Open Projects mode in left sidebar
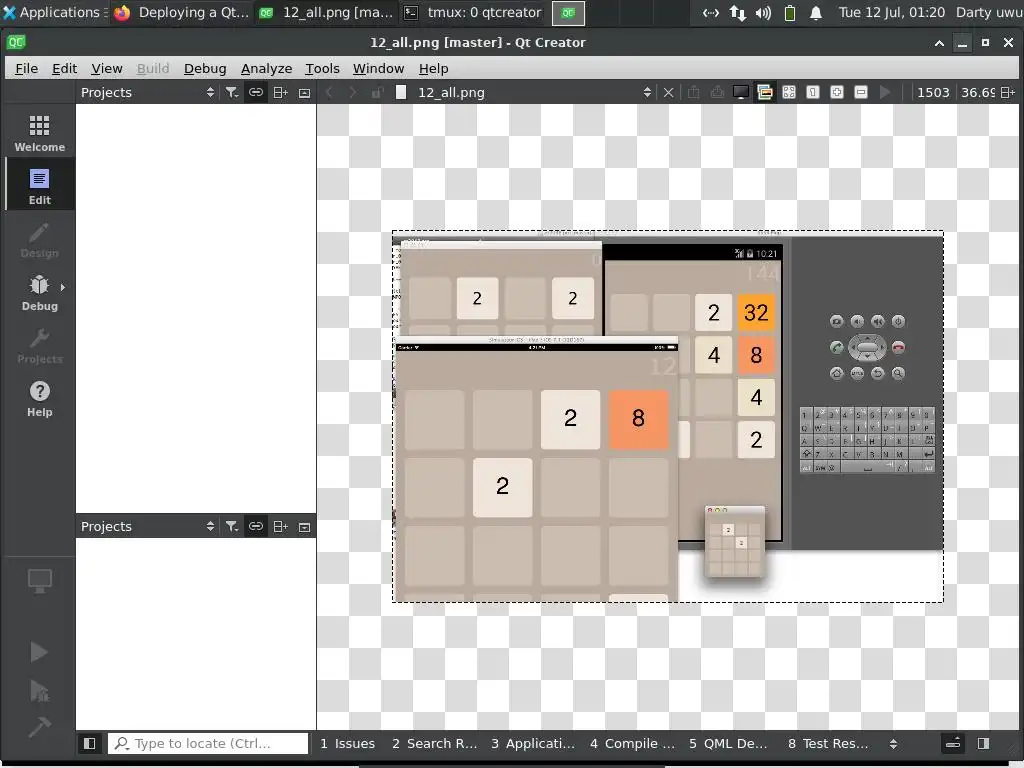The height and width of the screenshot is (768, 1024). [39, 345]
